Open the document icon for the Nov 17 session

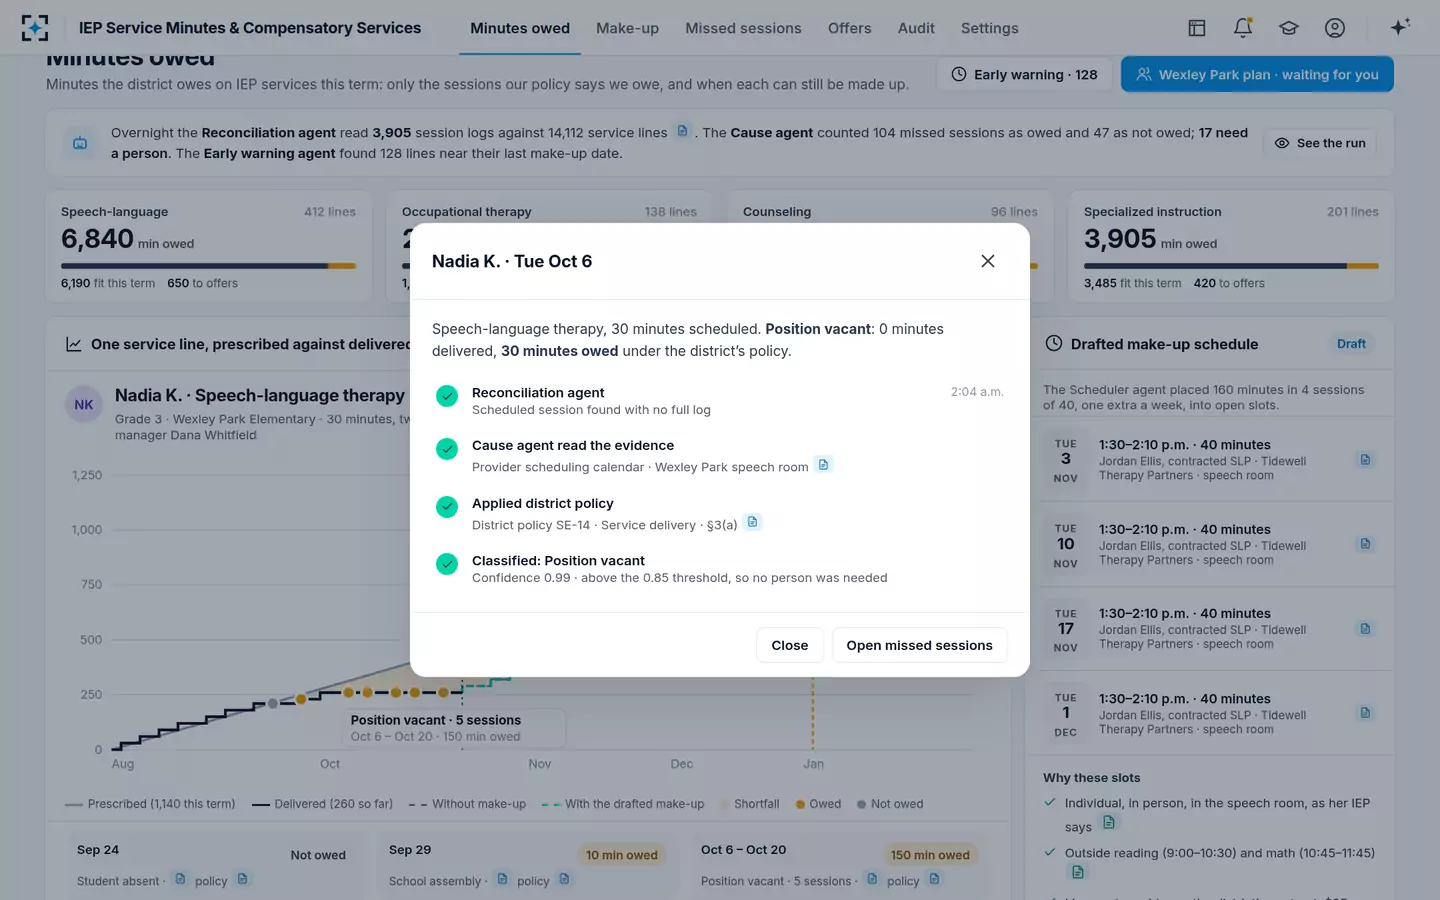(1365, 629)
